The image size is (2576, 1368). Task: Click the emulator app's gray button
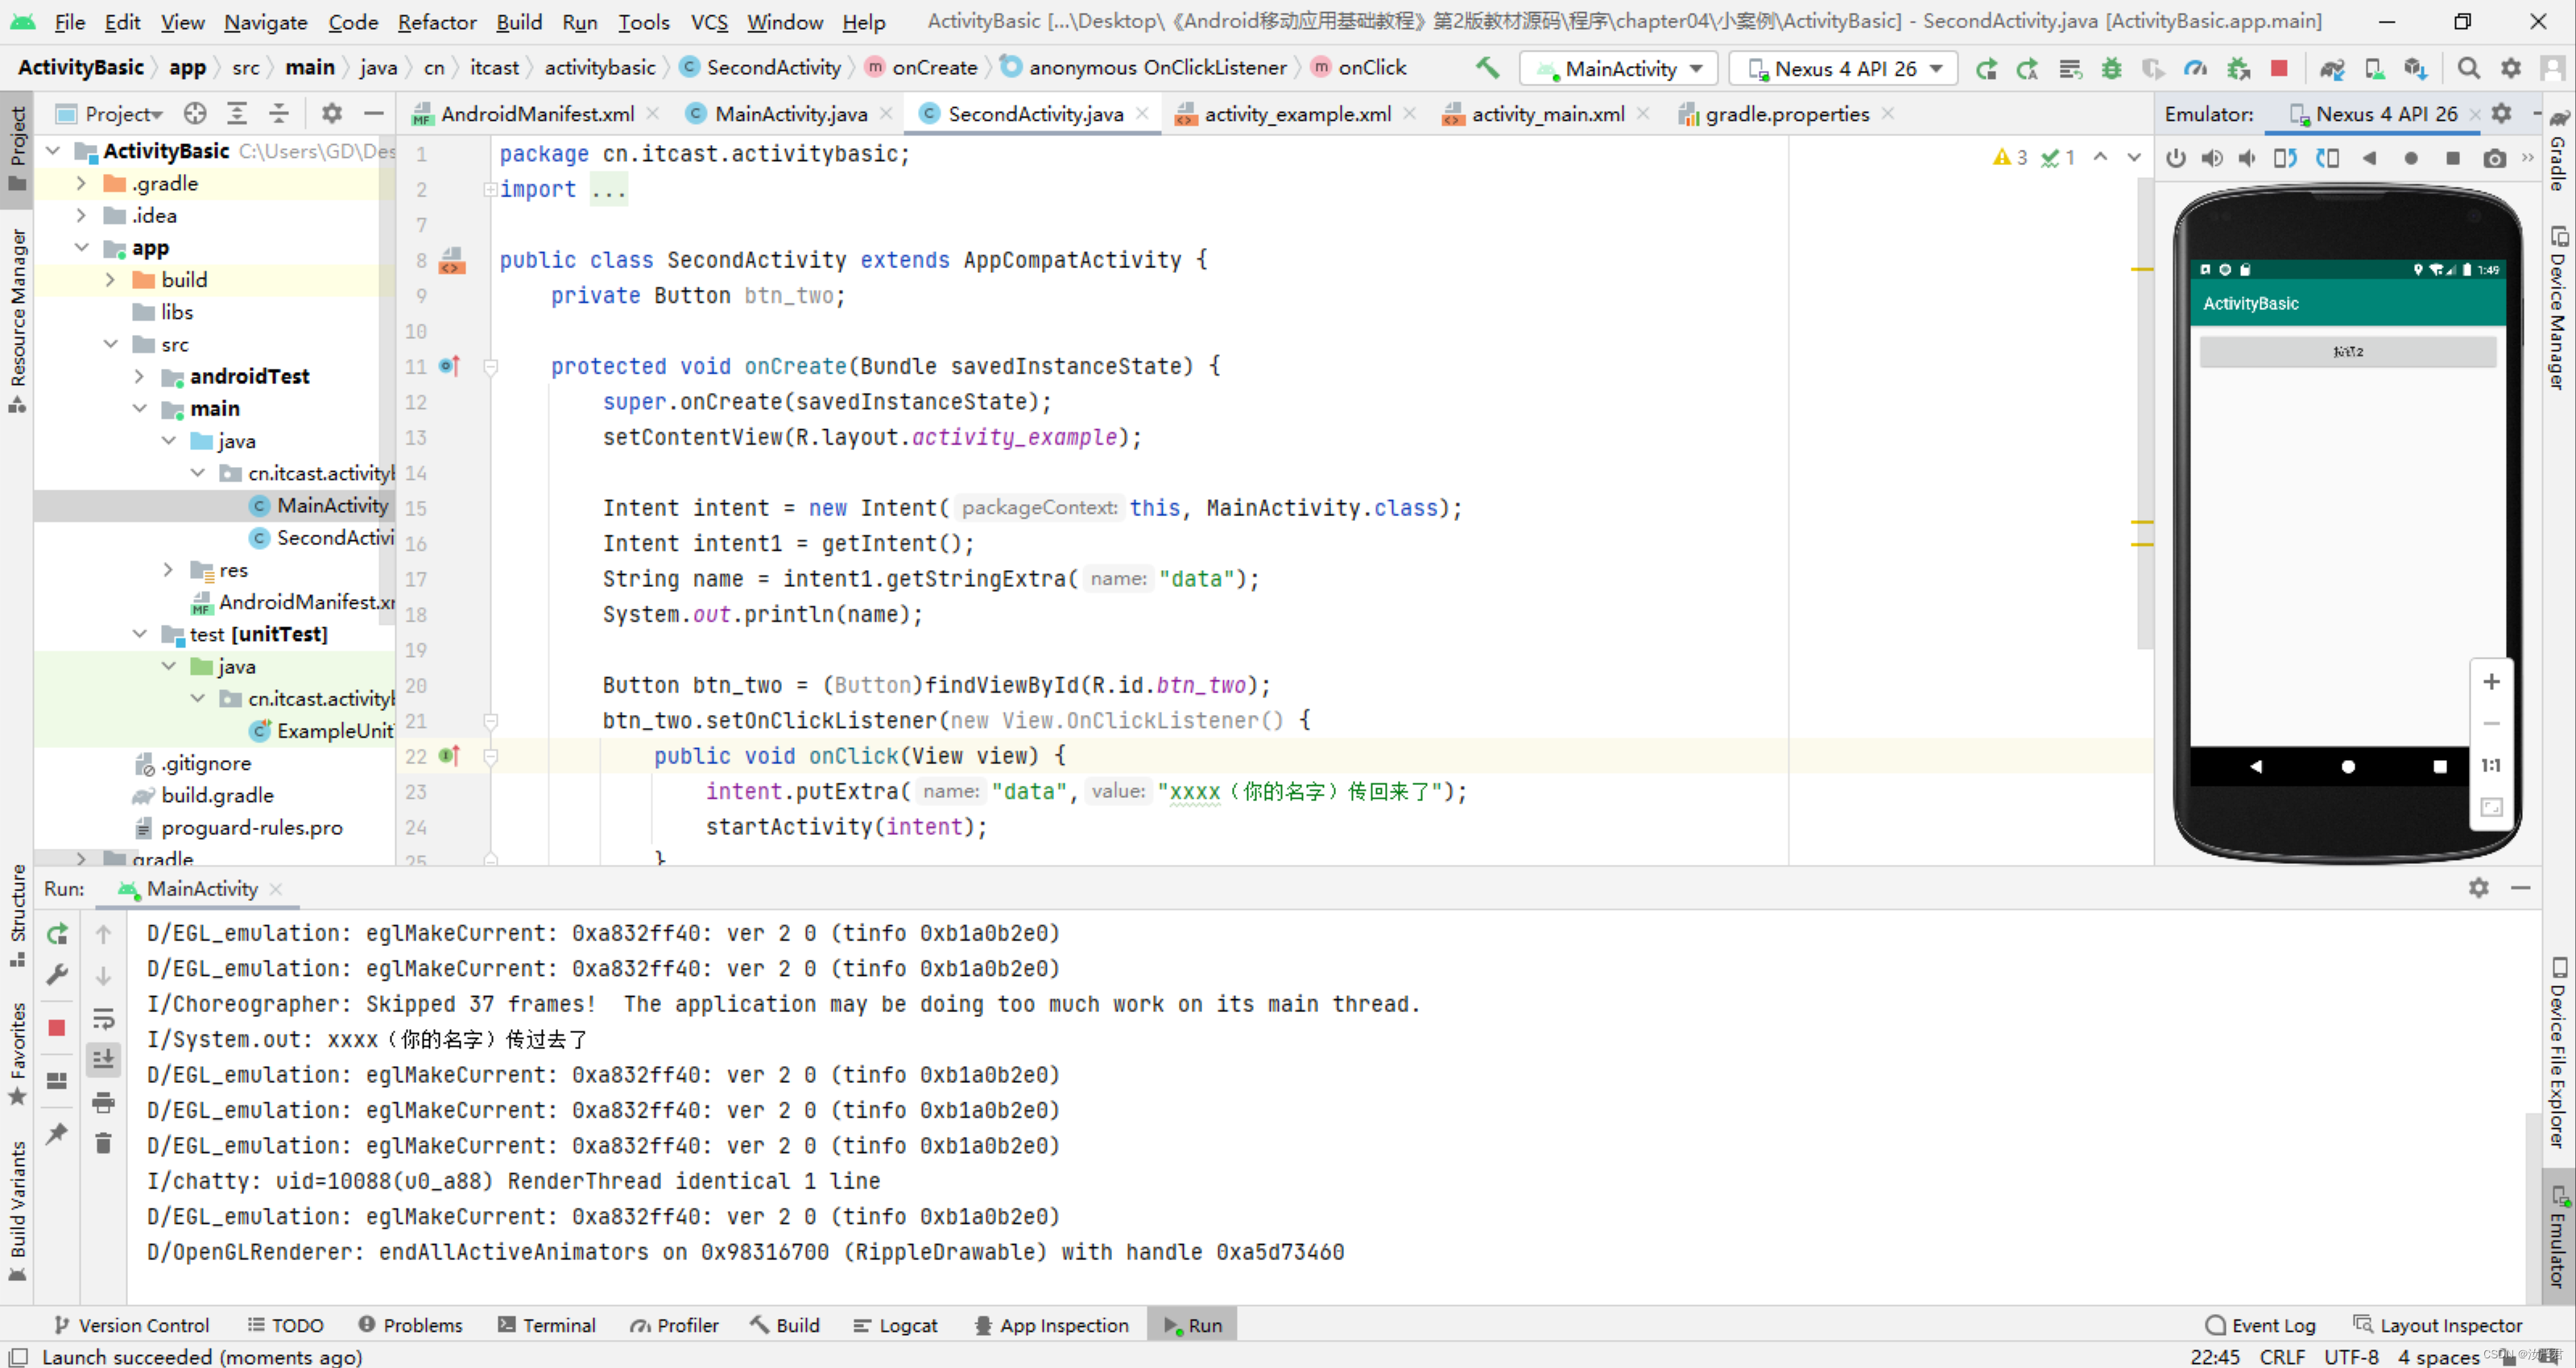click(x=2347, y=352)
